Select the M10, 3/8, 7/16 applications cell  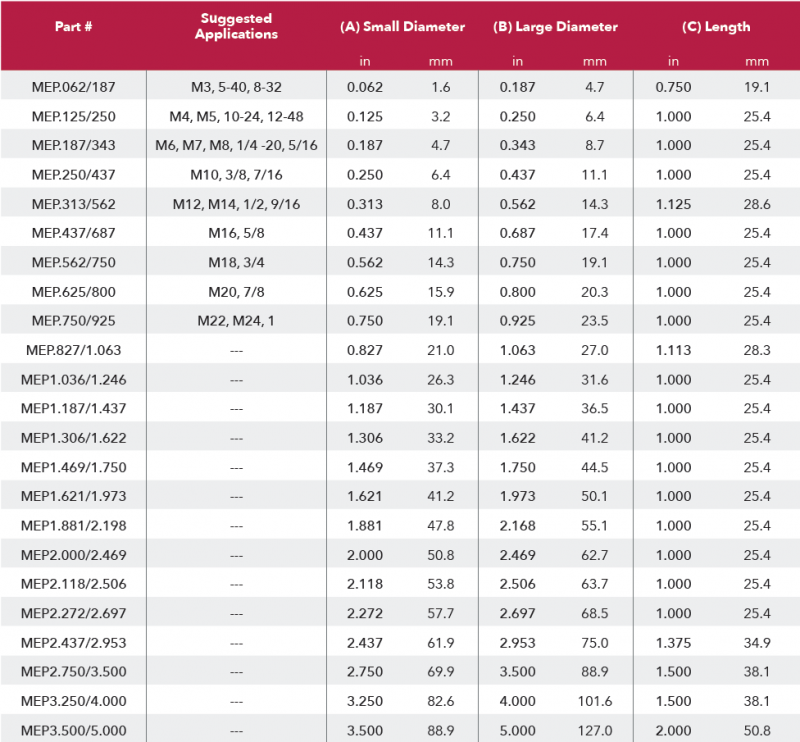(237, 175)
